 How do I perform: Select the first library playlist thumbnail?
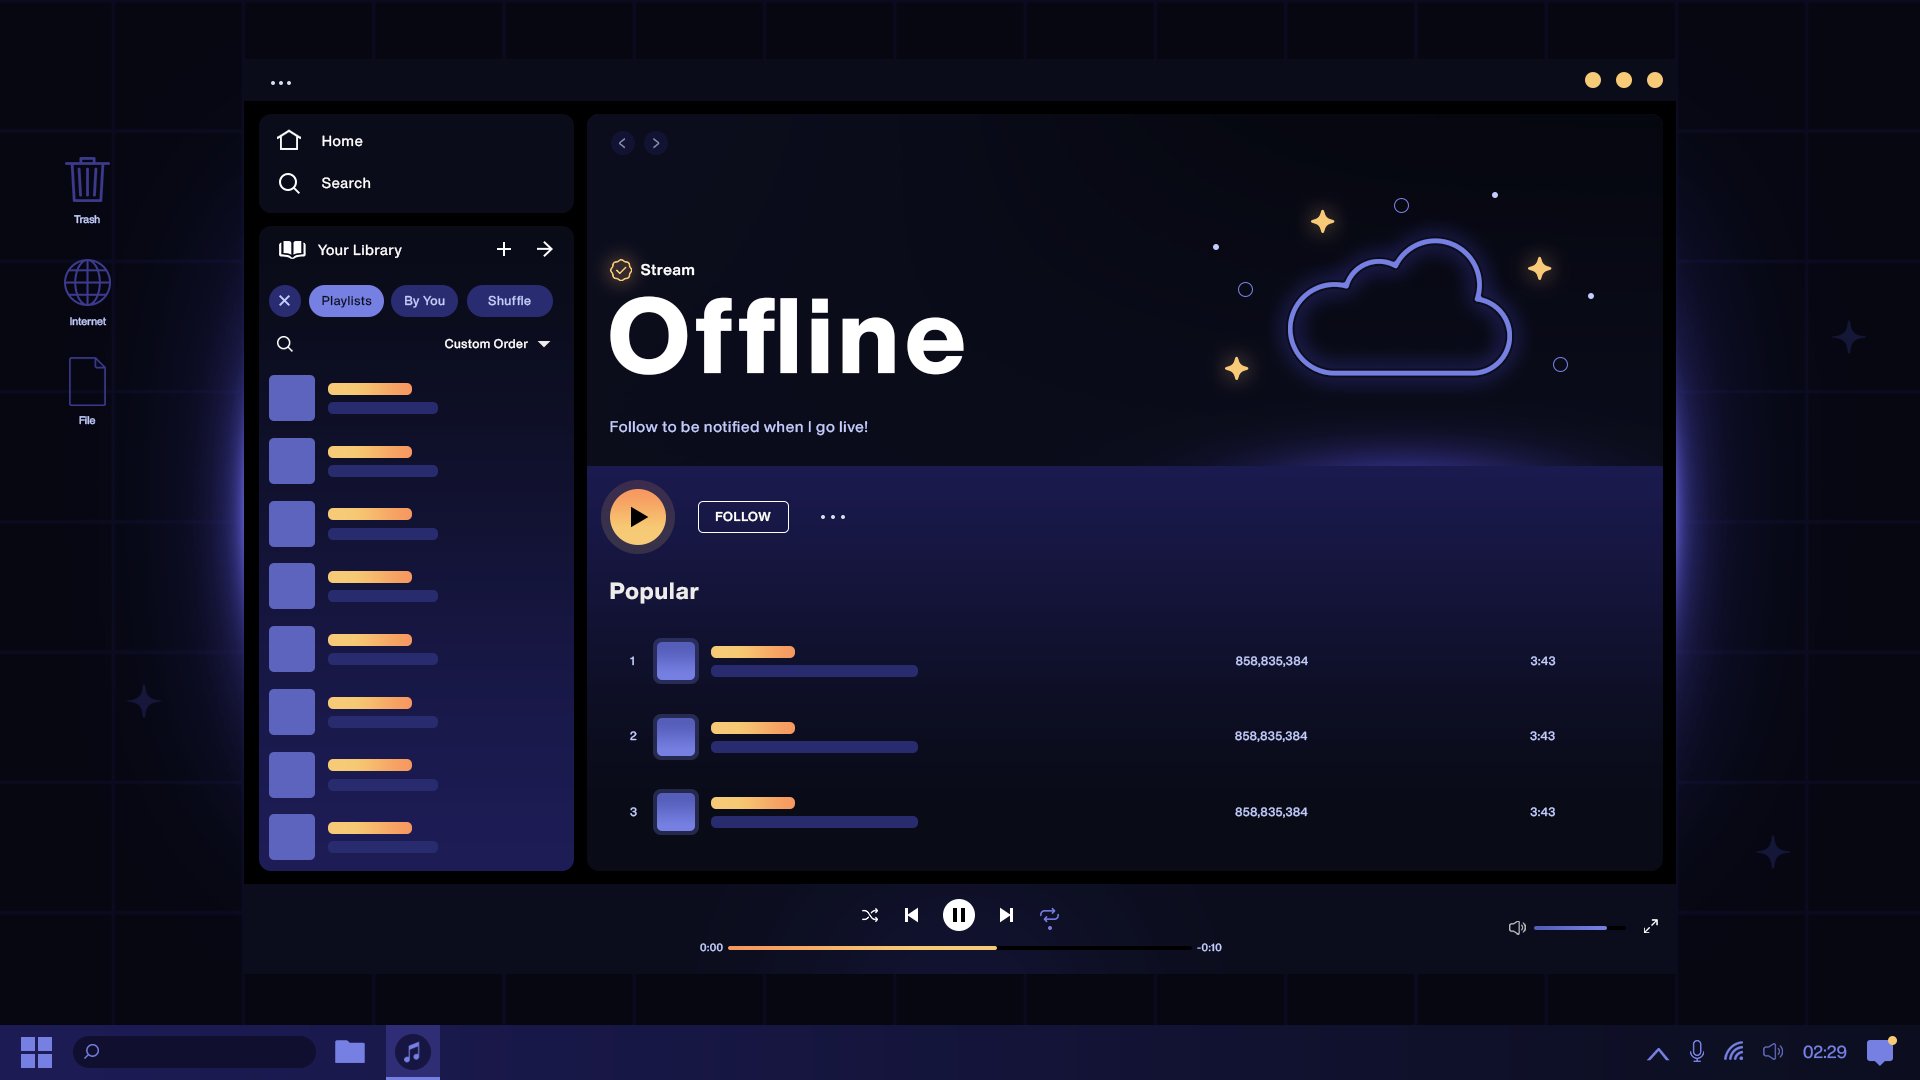[292, 398]
